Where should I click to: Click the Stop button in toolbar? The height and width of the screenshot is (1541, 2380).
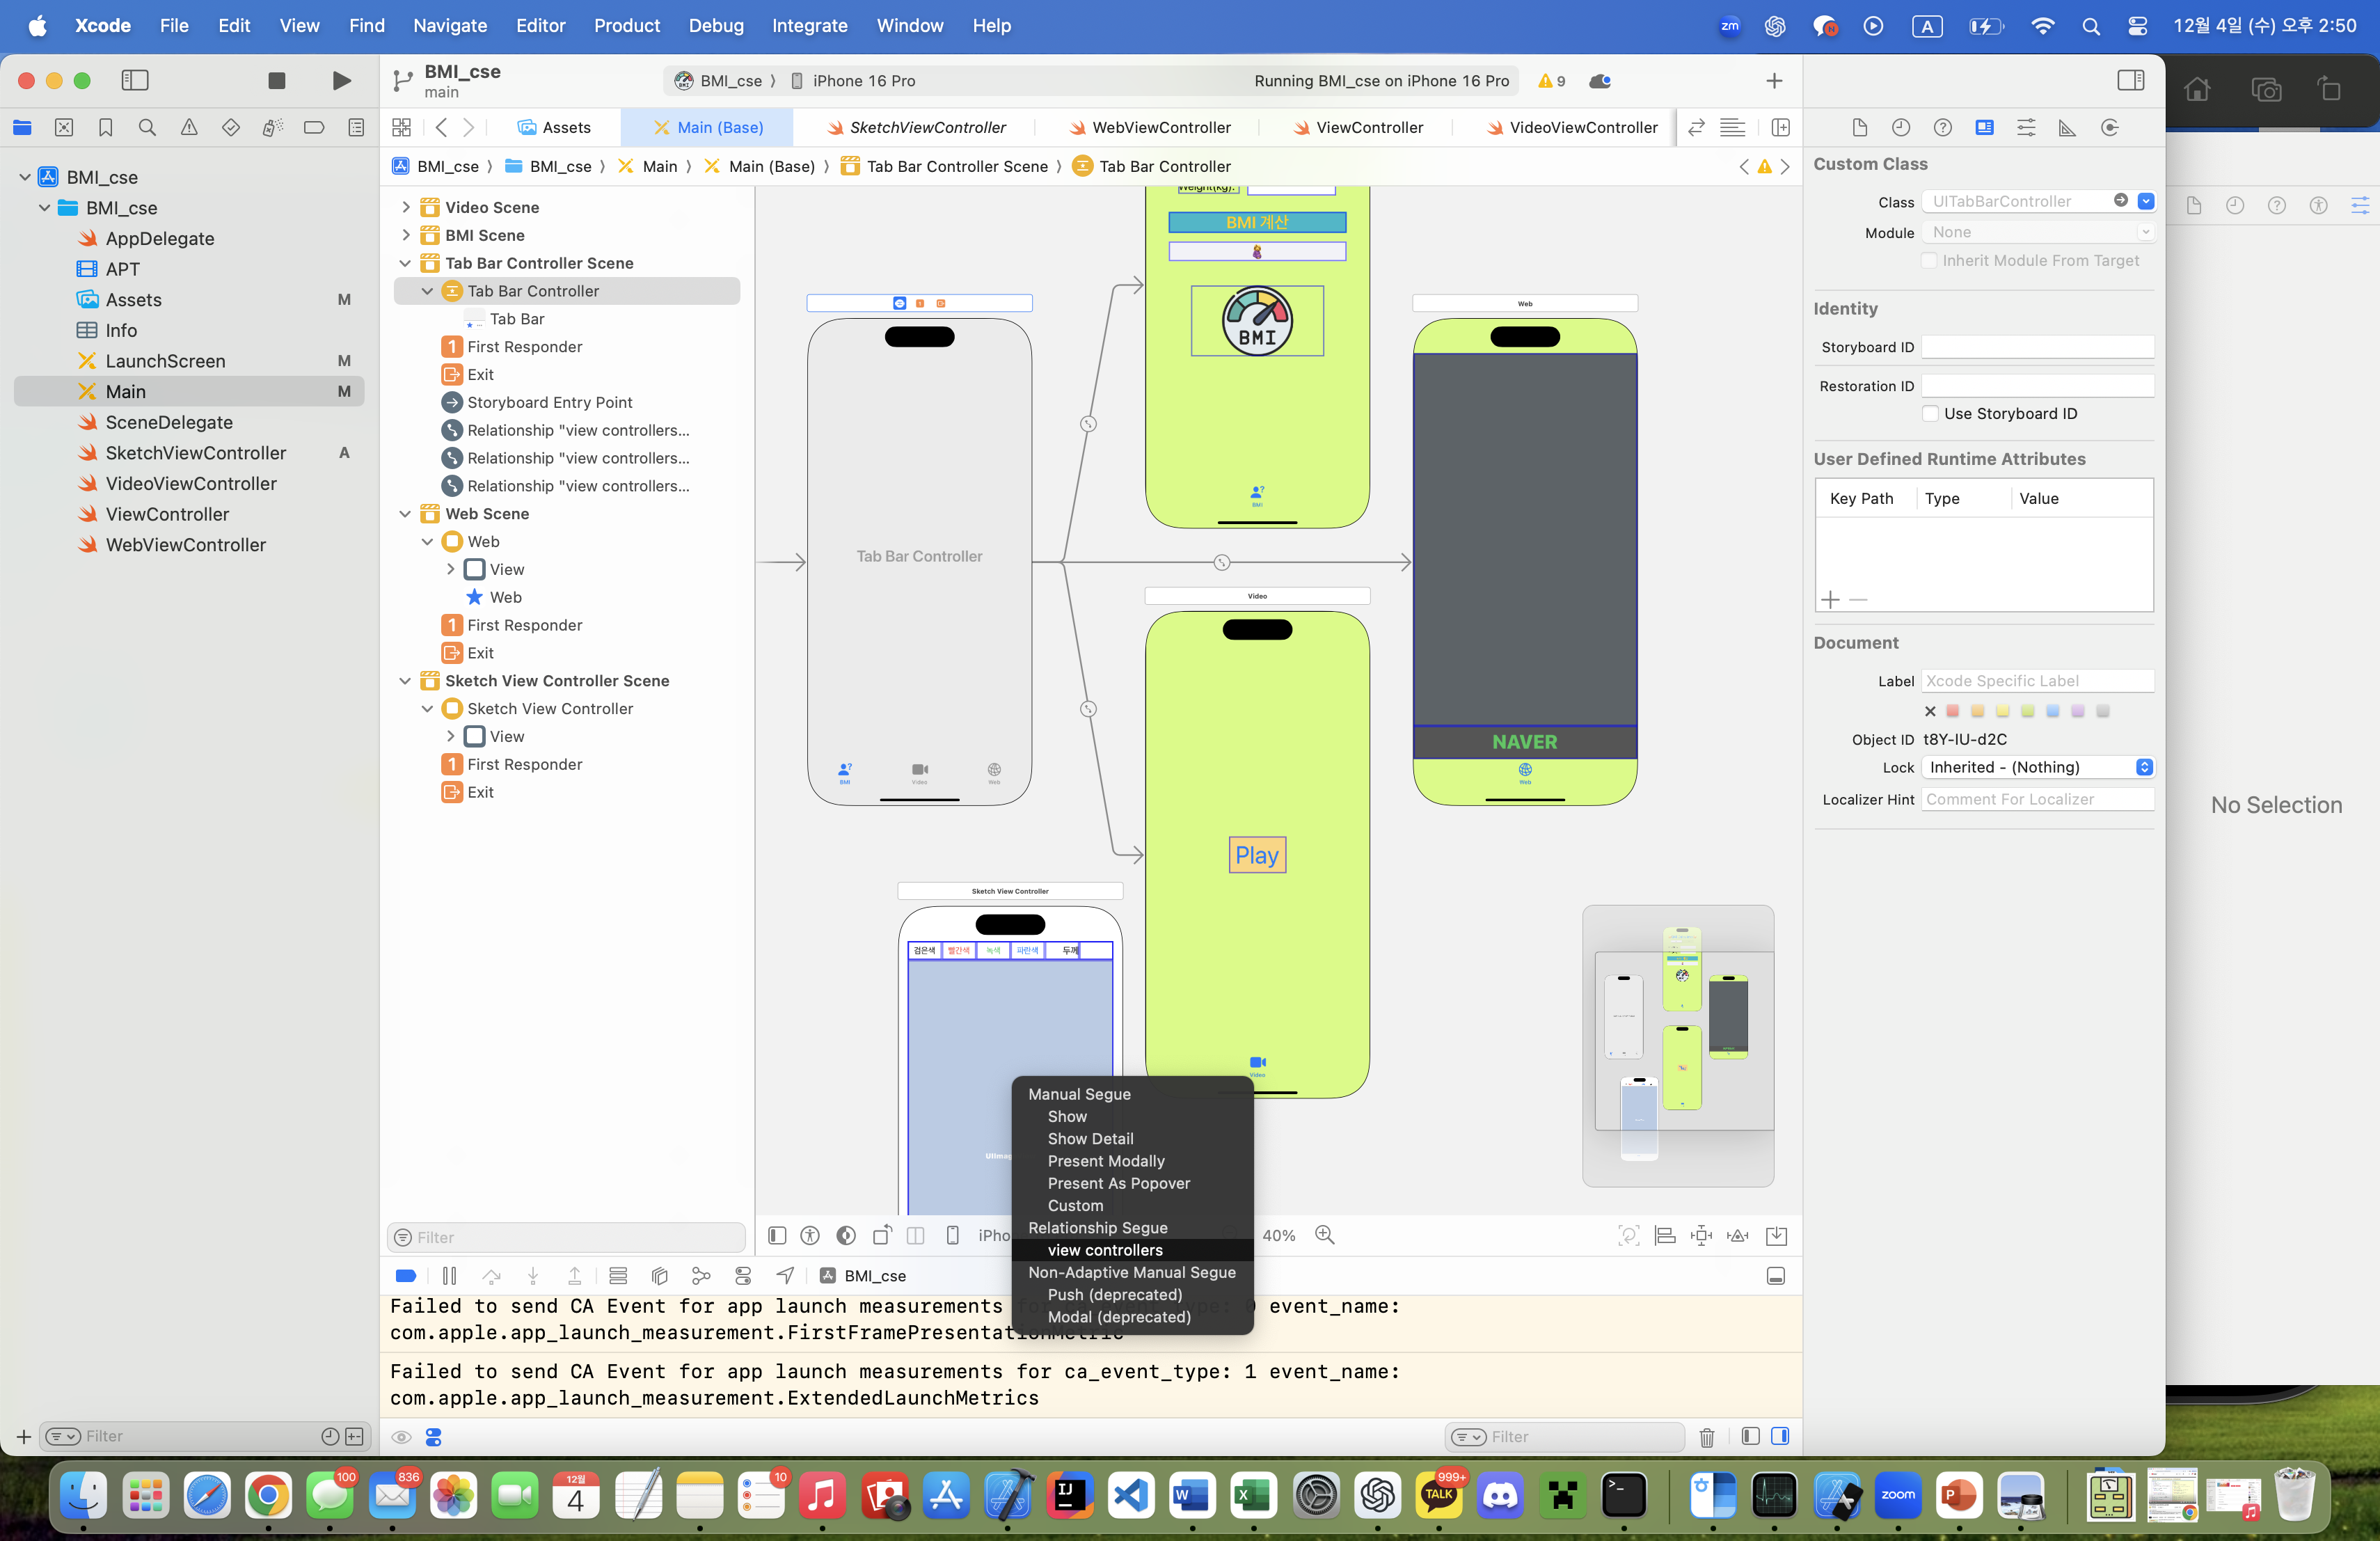277,81
